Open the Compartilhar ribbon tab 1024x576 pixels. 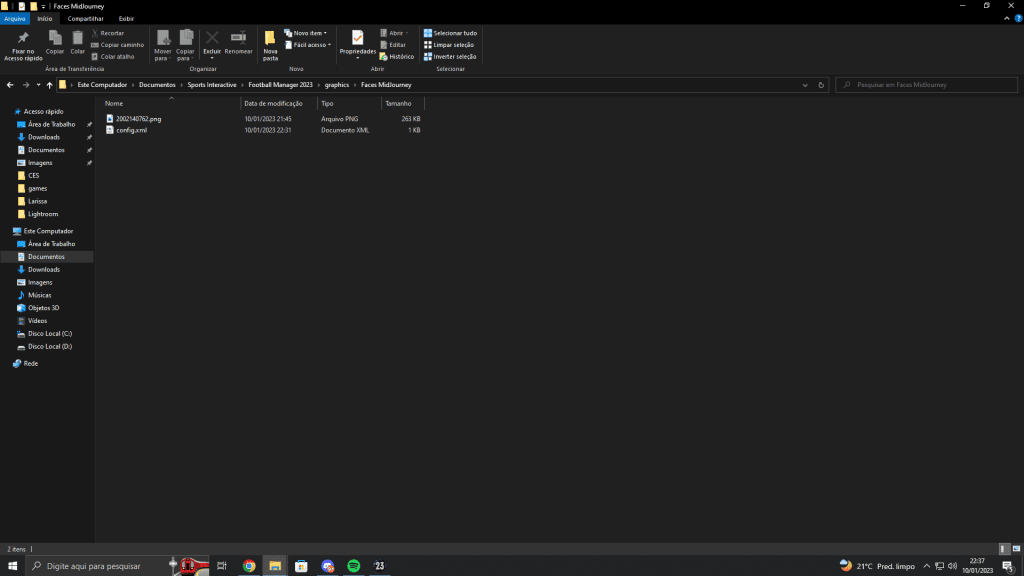coord(85,18)
